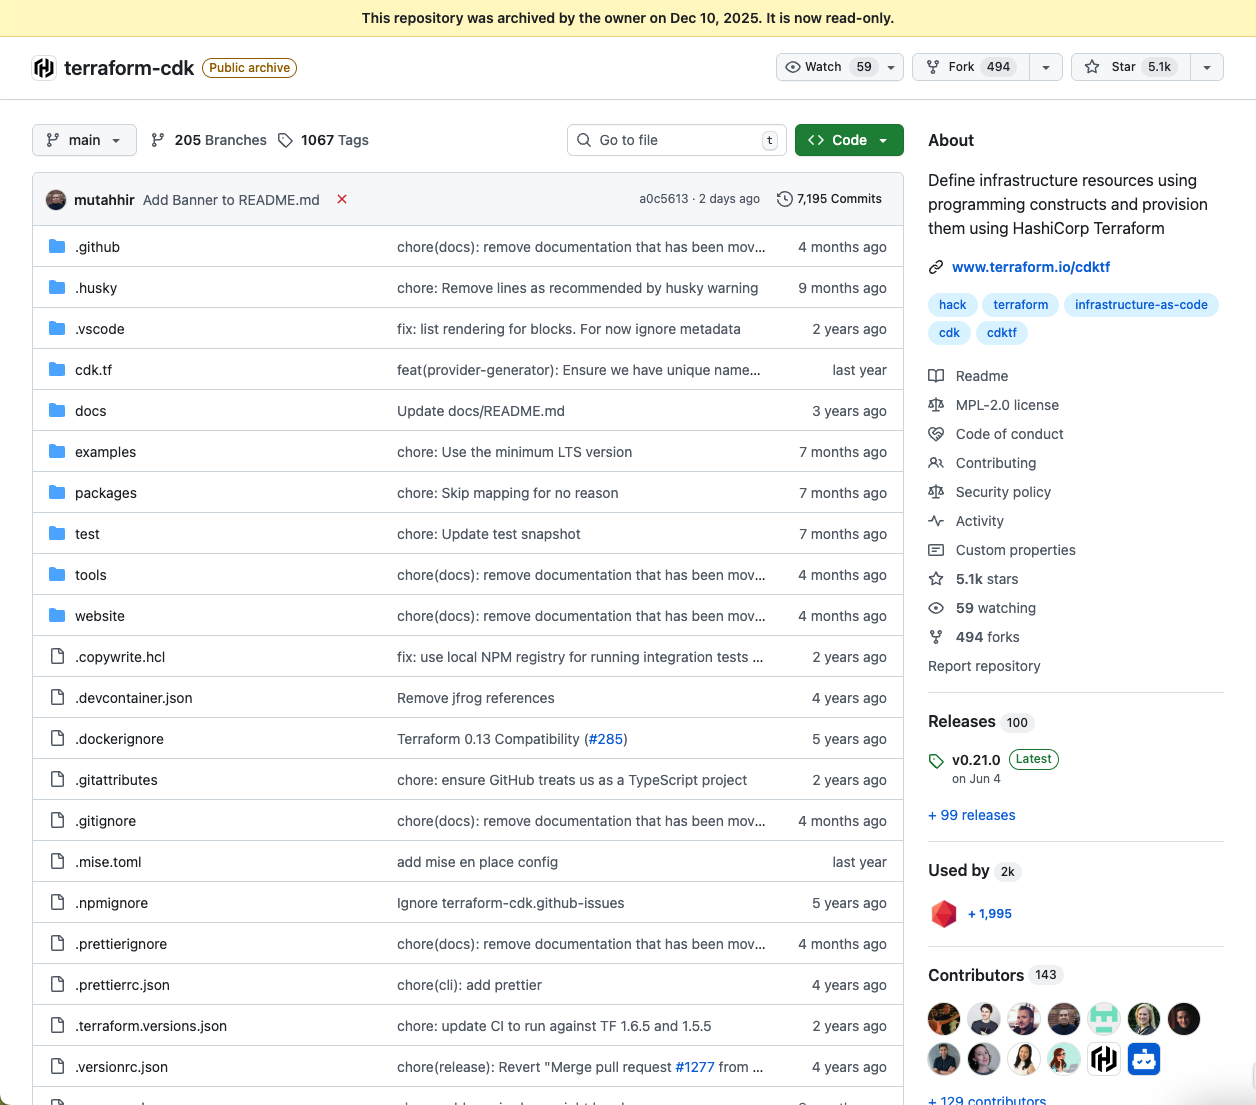Open commit message 'Add Banner to README.md'
1256x1105 pixels.
pyautogui.click(x=231, y=200)
